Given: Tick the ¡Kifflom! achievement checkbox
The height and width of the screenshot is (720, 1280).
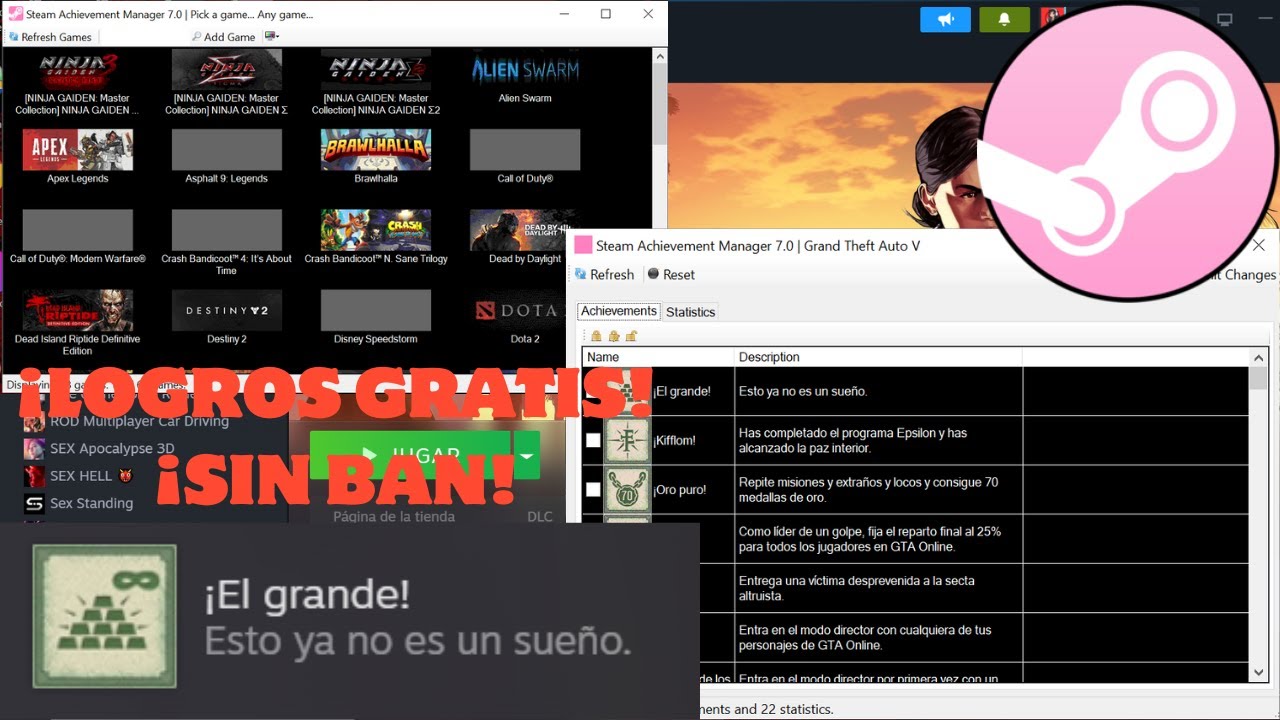Looking at the screenshot, I should 593,440.
